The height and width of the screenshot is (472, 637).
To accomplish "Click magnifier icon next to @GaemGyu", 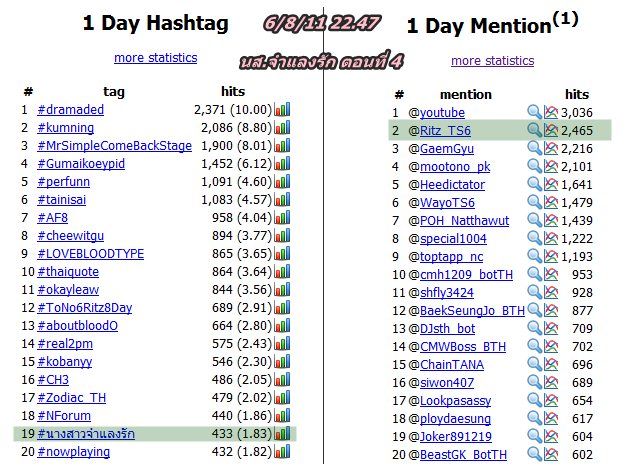I will 534,148.
